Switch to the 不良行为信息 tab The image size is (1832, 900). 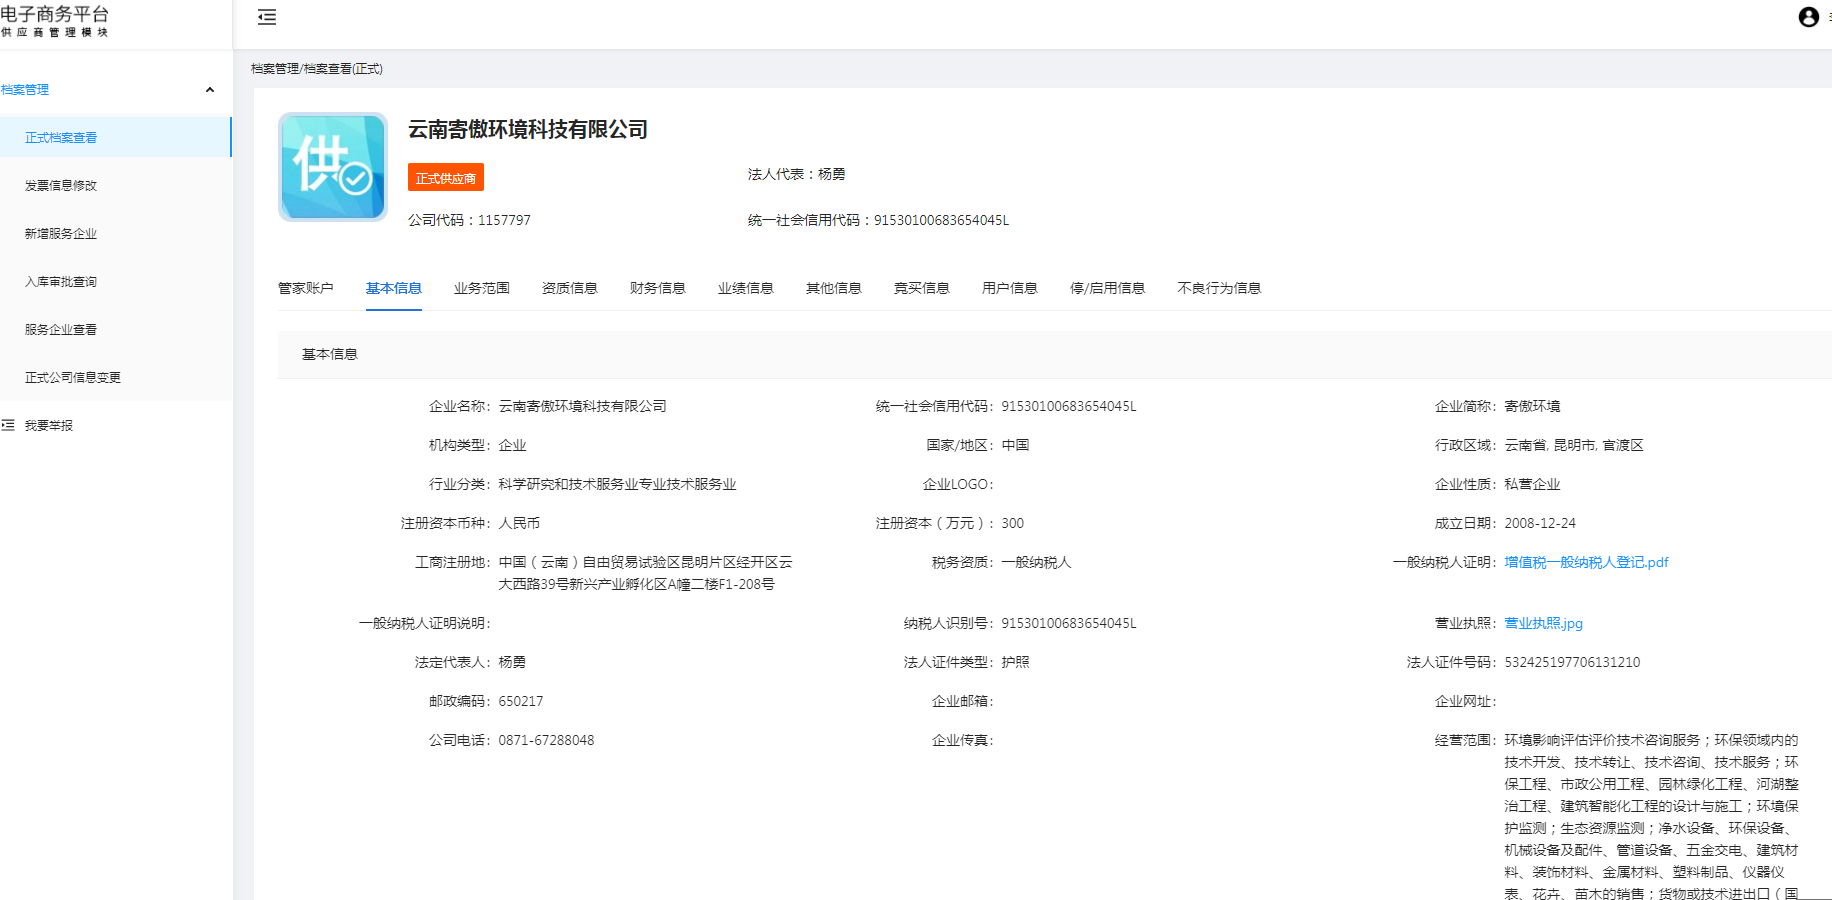click(1220, 288)
